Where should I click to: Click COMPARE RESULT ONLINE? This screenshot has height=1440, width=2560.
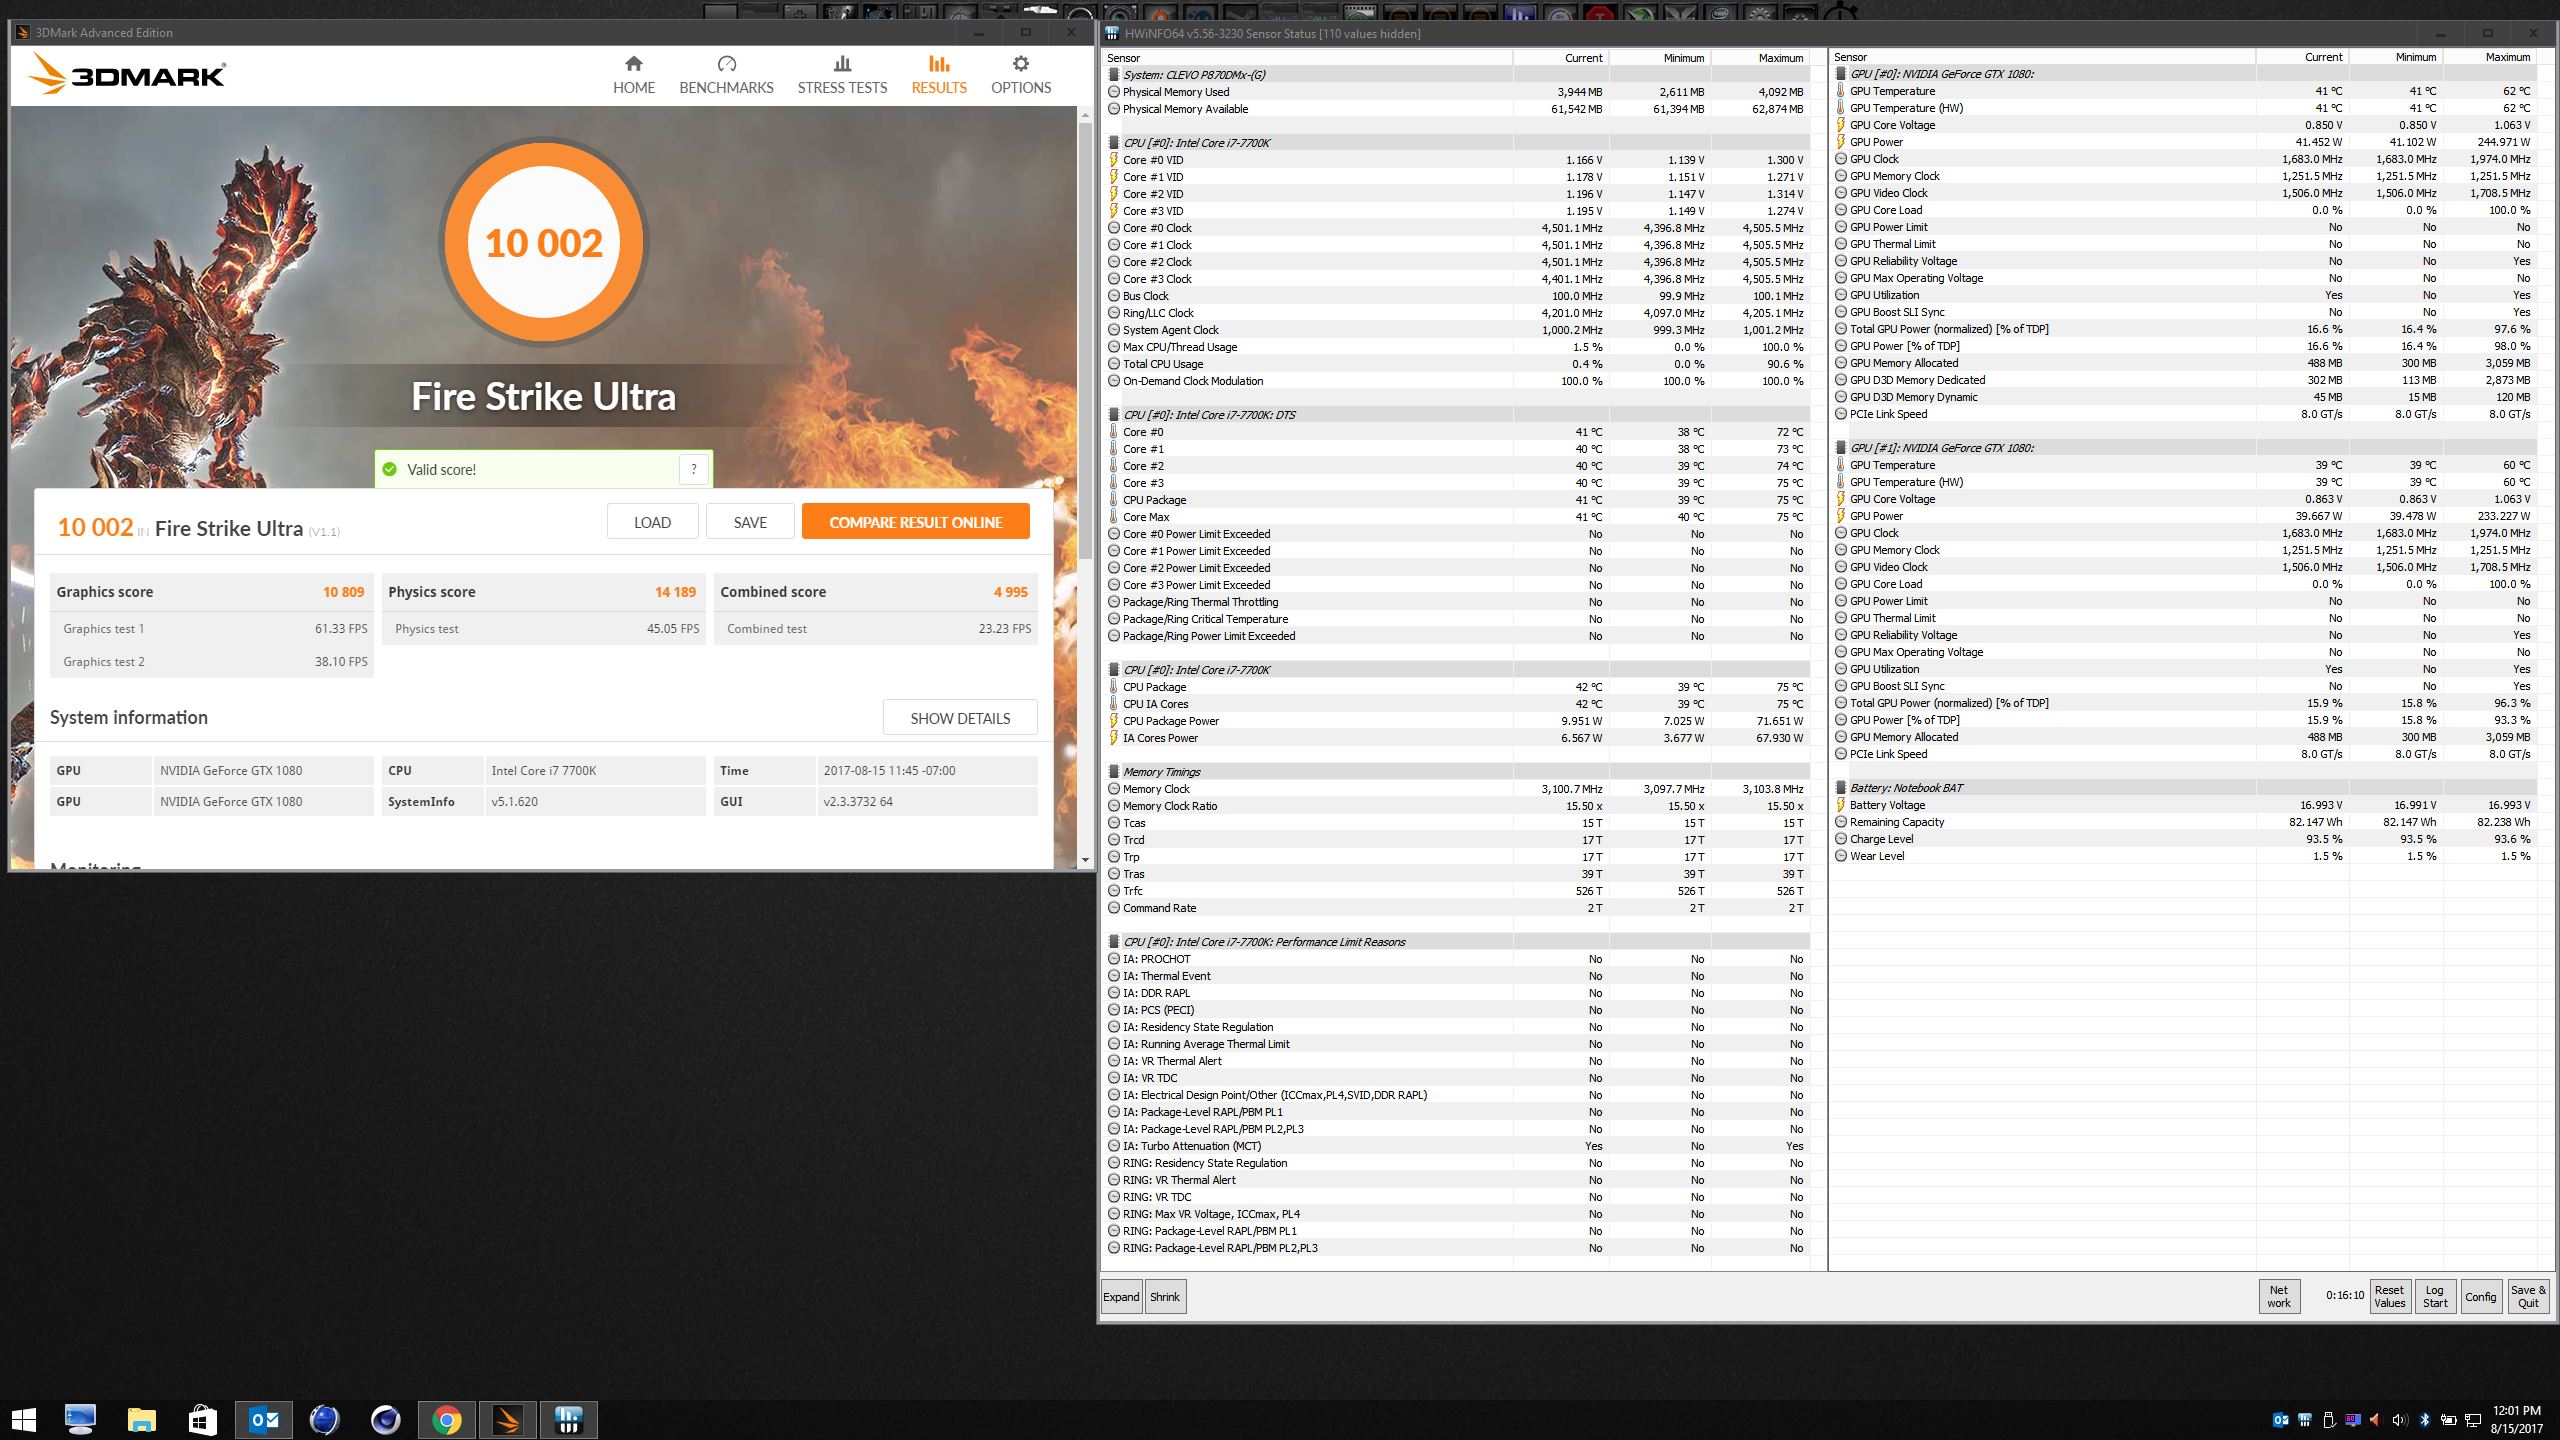[915, 522]
